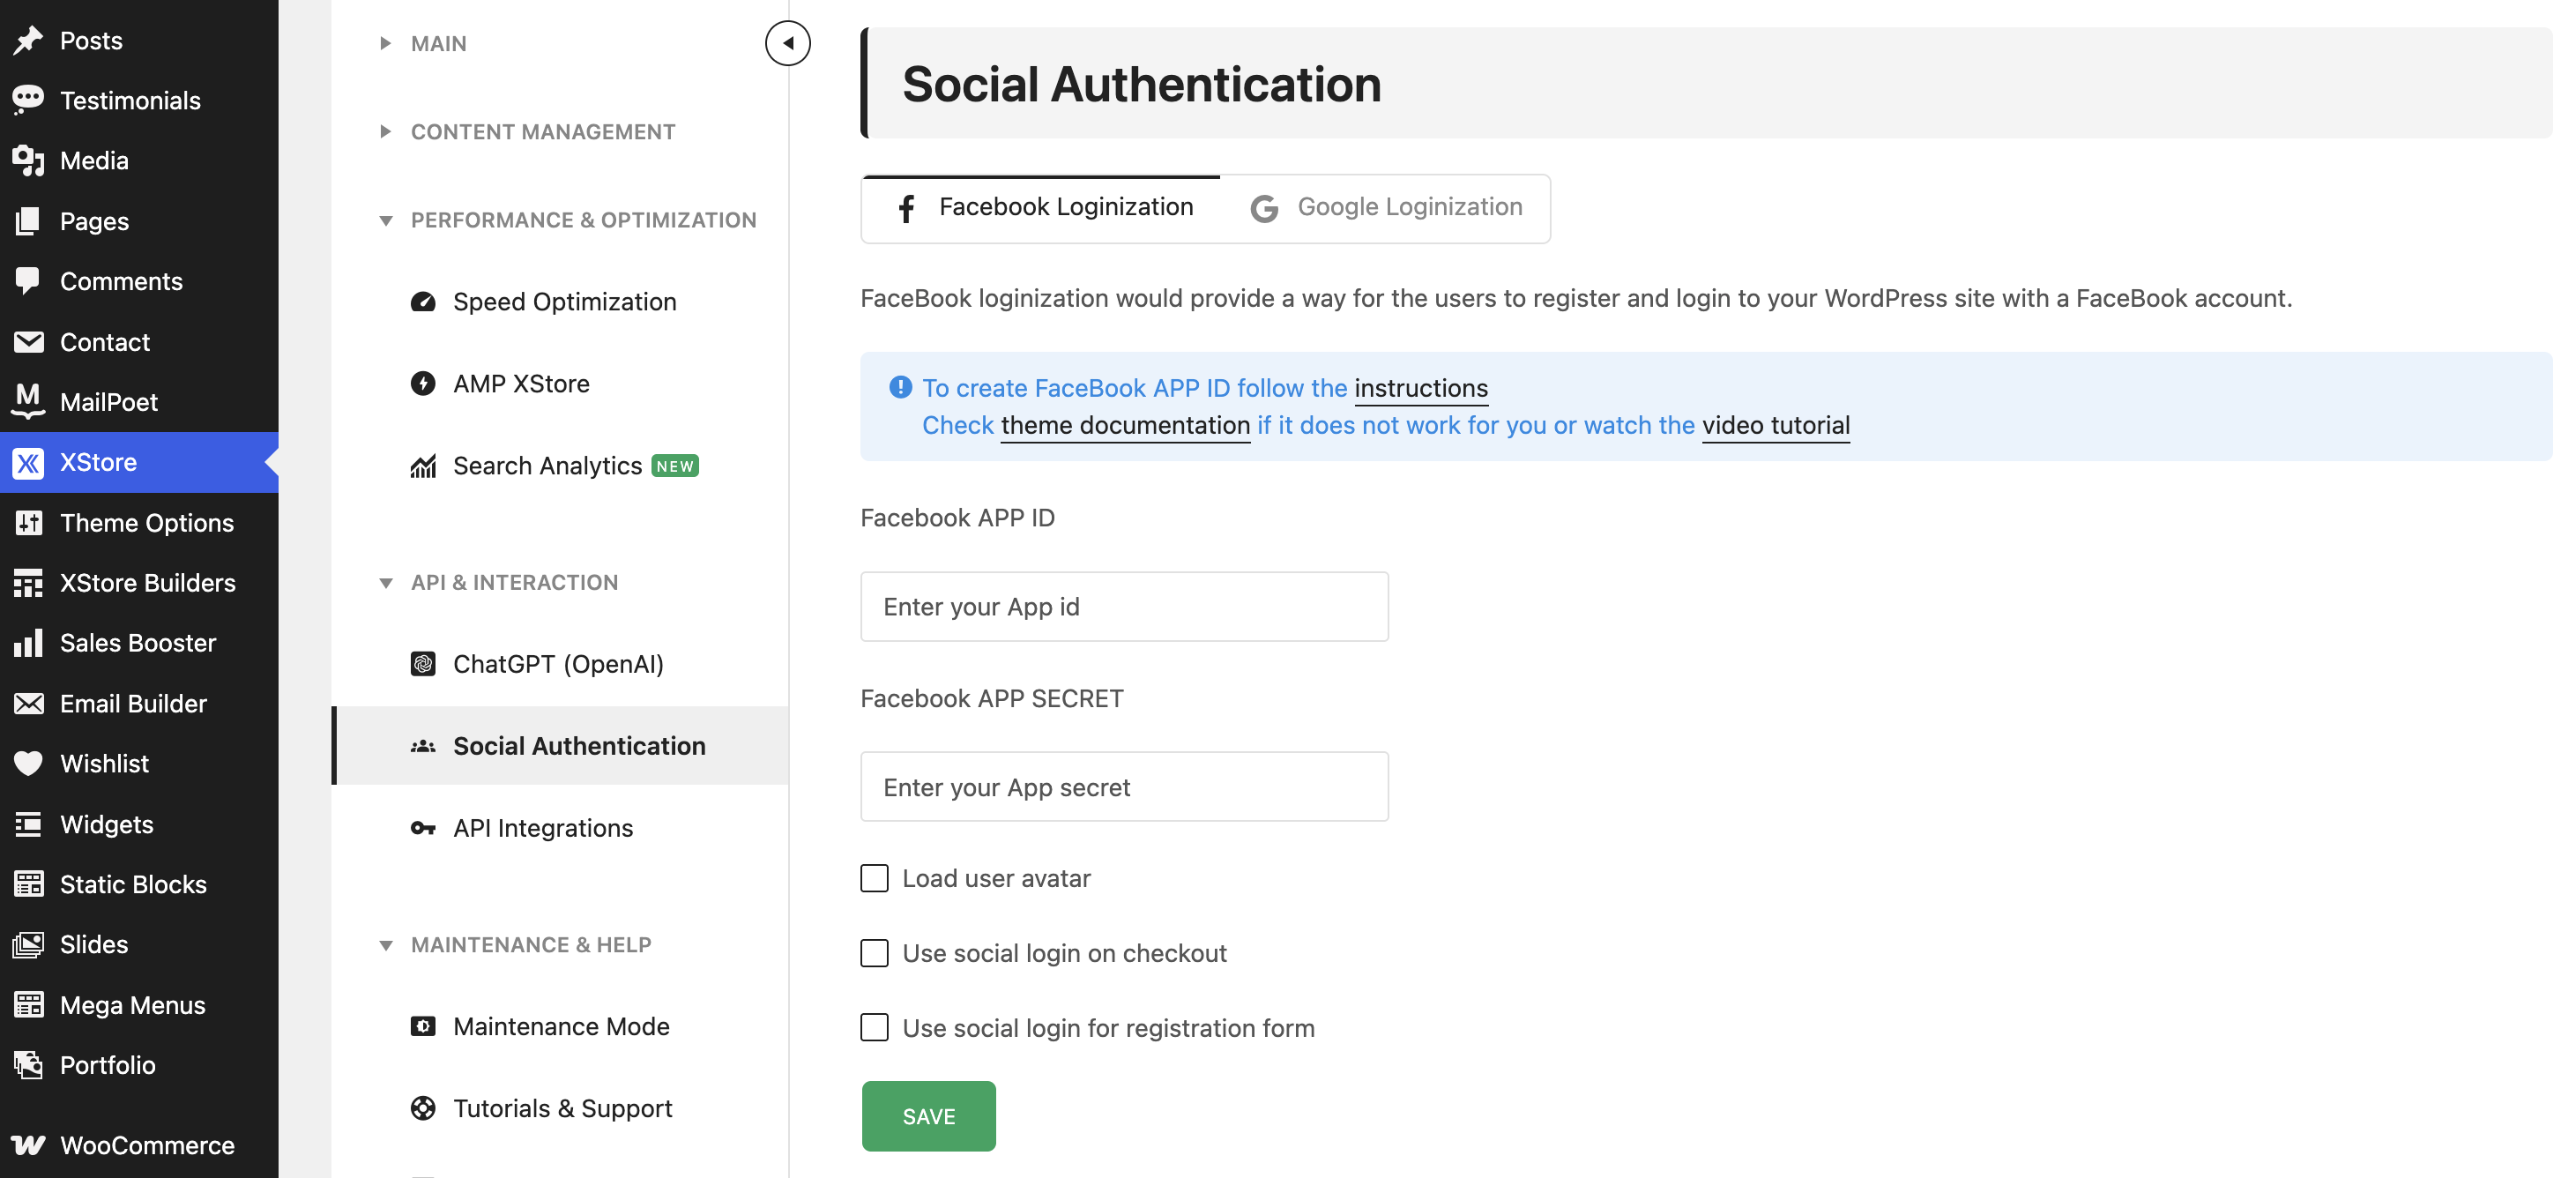Open Maintenance Mode settings
This screenshot has width=2576, height=1178.
click(x=561, y=1026)
